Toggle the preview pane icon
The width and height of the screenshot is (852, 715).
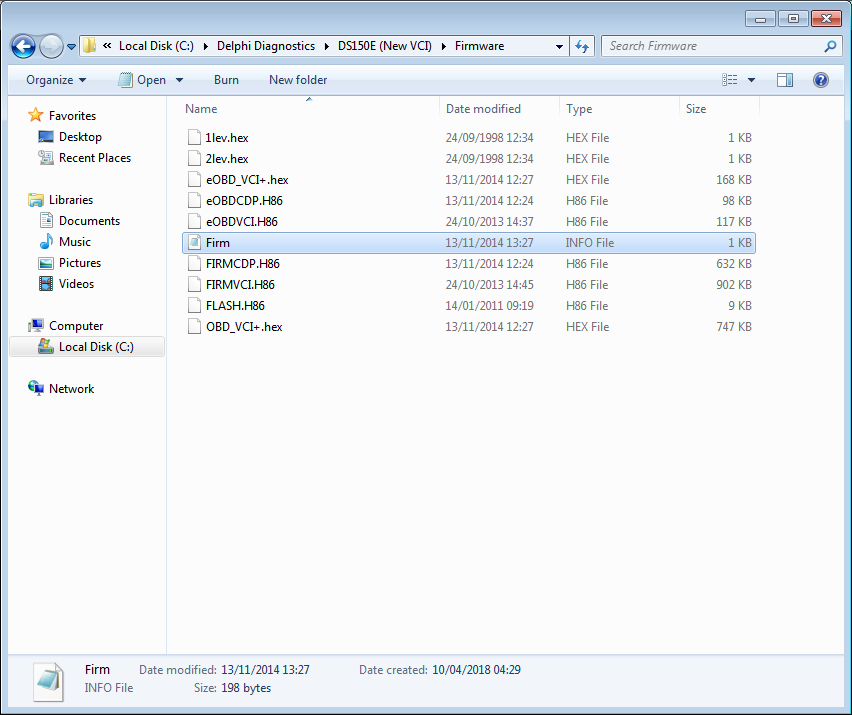point(785,80)
